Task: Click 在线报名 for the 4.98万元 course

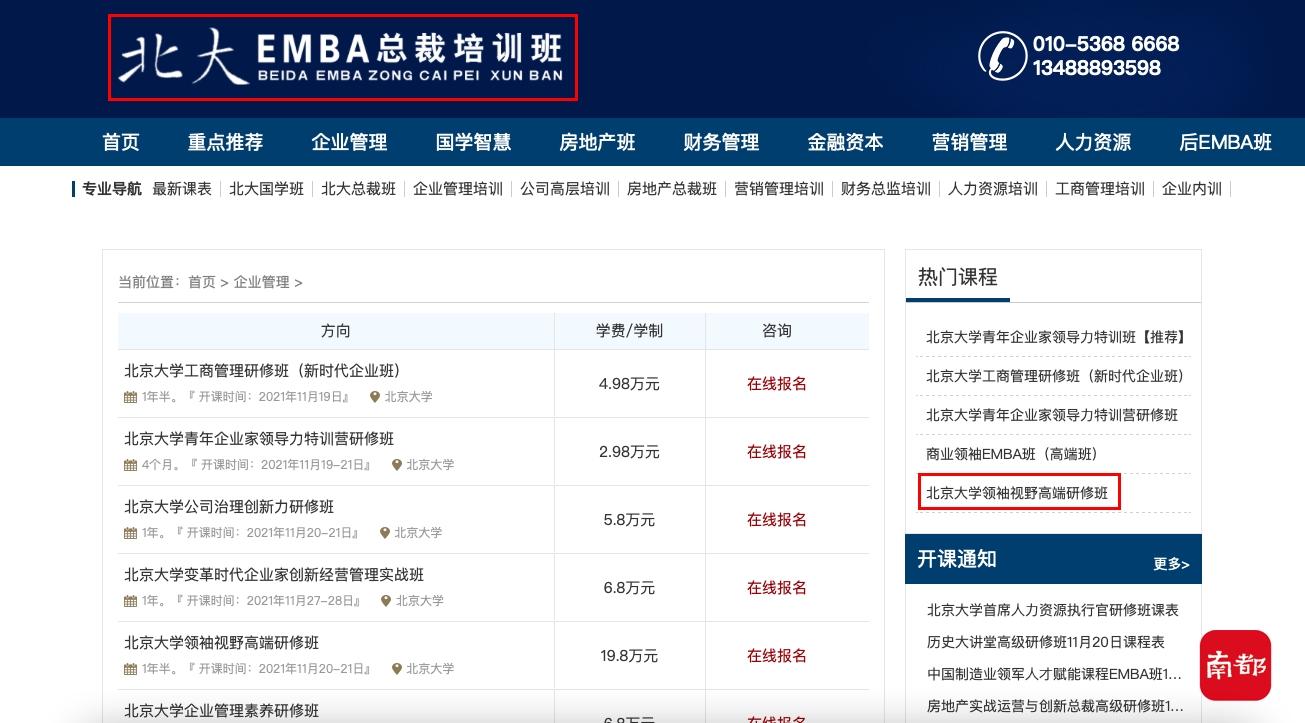Action: 777,384
